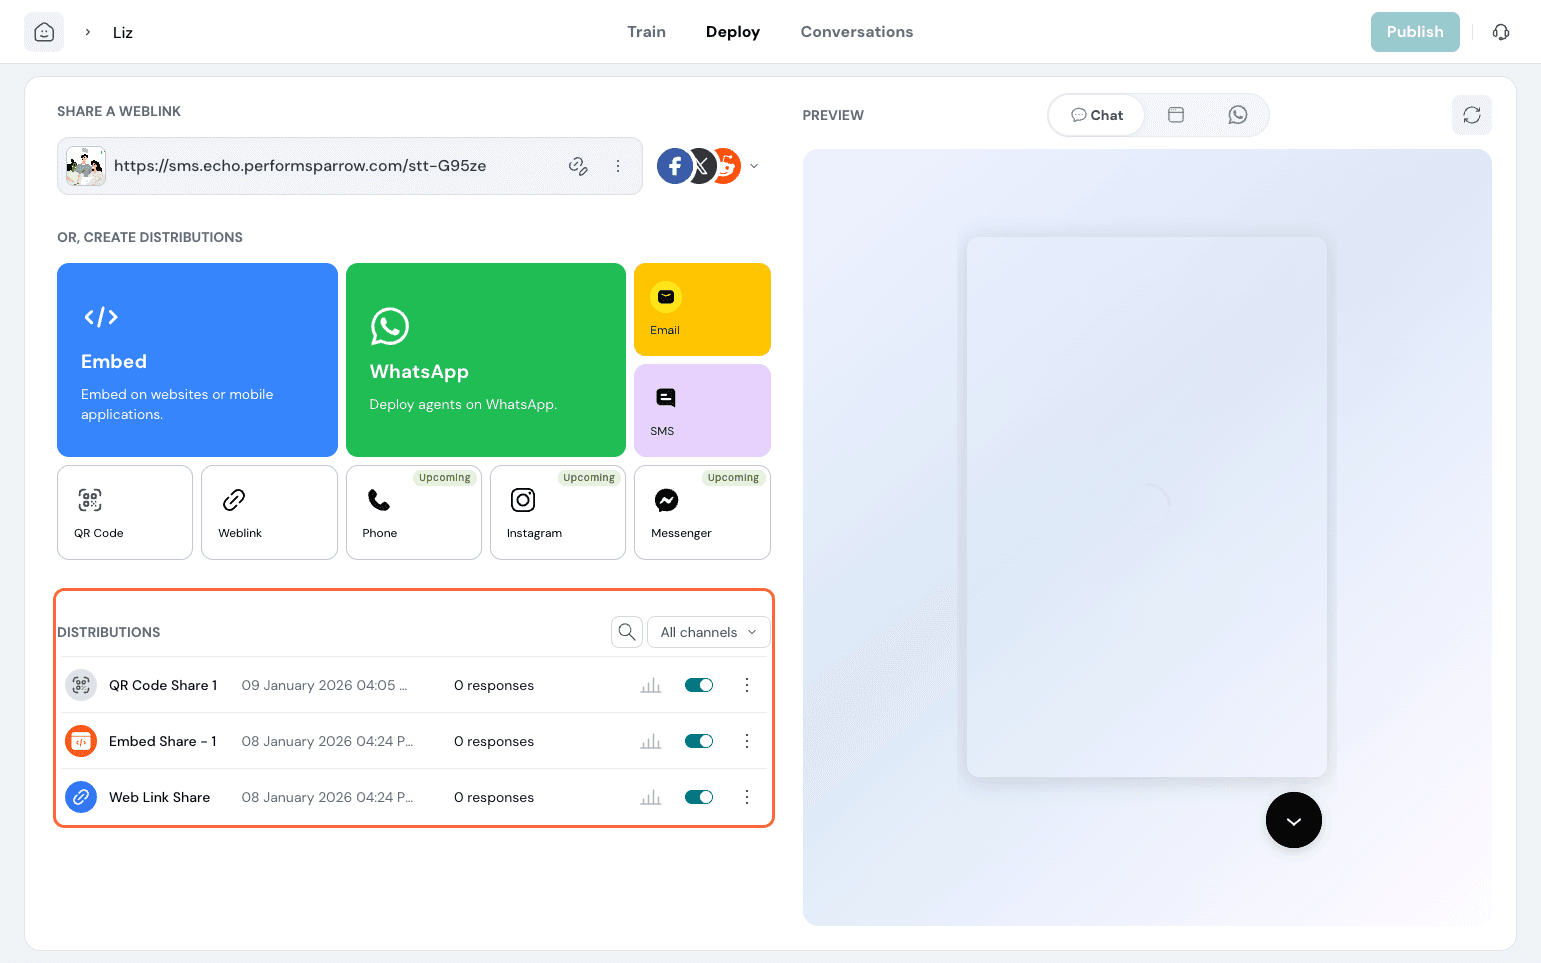This screenshot has width=1541, height=963.
Task: Click the Publish button
Action: (1414, 32)
